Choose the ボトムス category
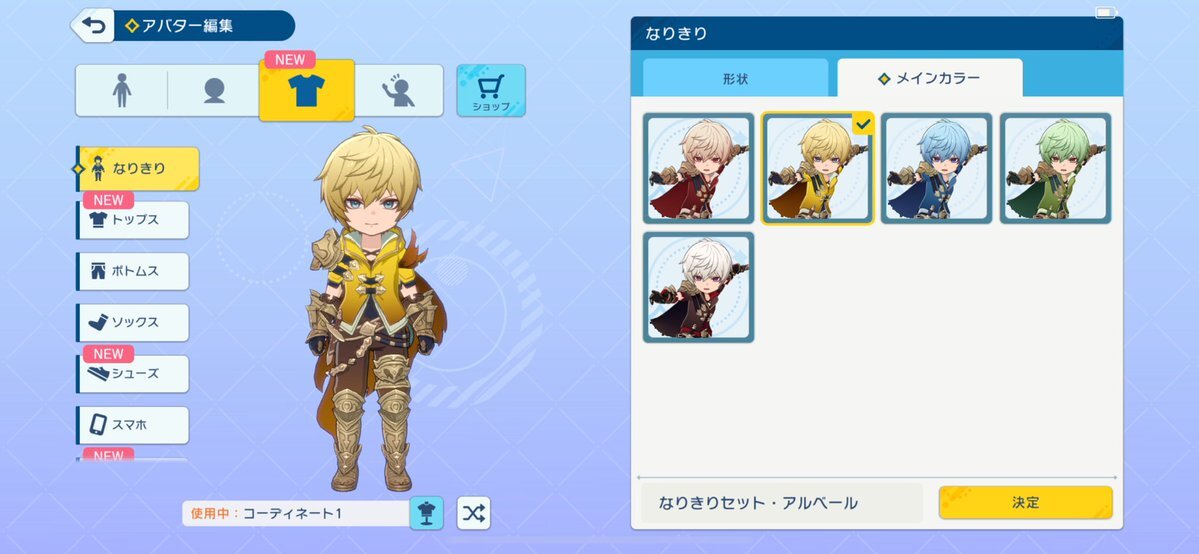Viewport: 1199px width, 554px height. point(133,271)
